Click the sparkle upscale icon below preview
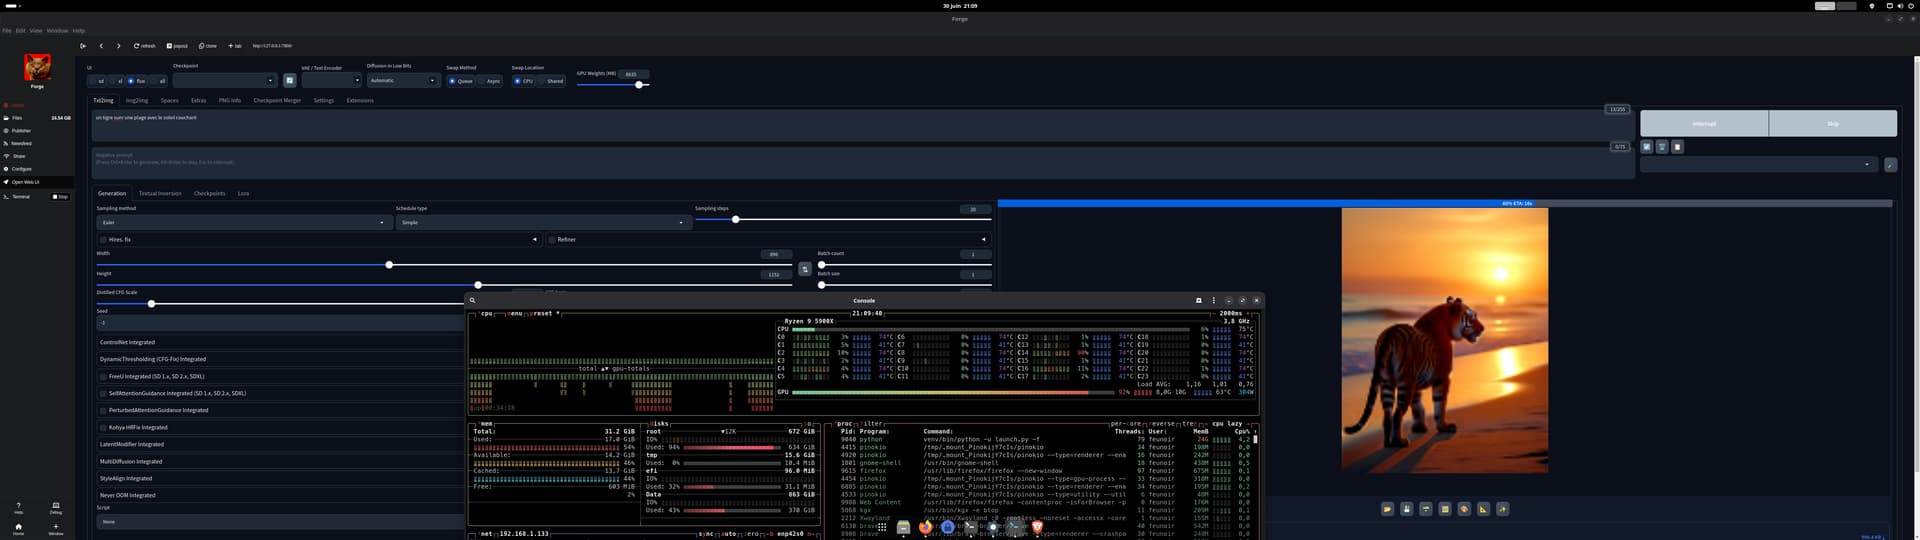1920x540 pixels. [1502, 509]
